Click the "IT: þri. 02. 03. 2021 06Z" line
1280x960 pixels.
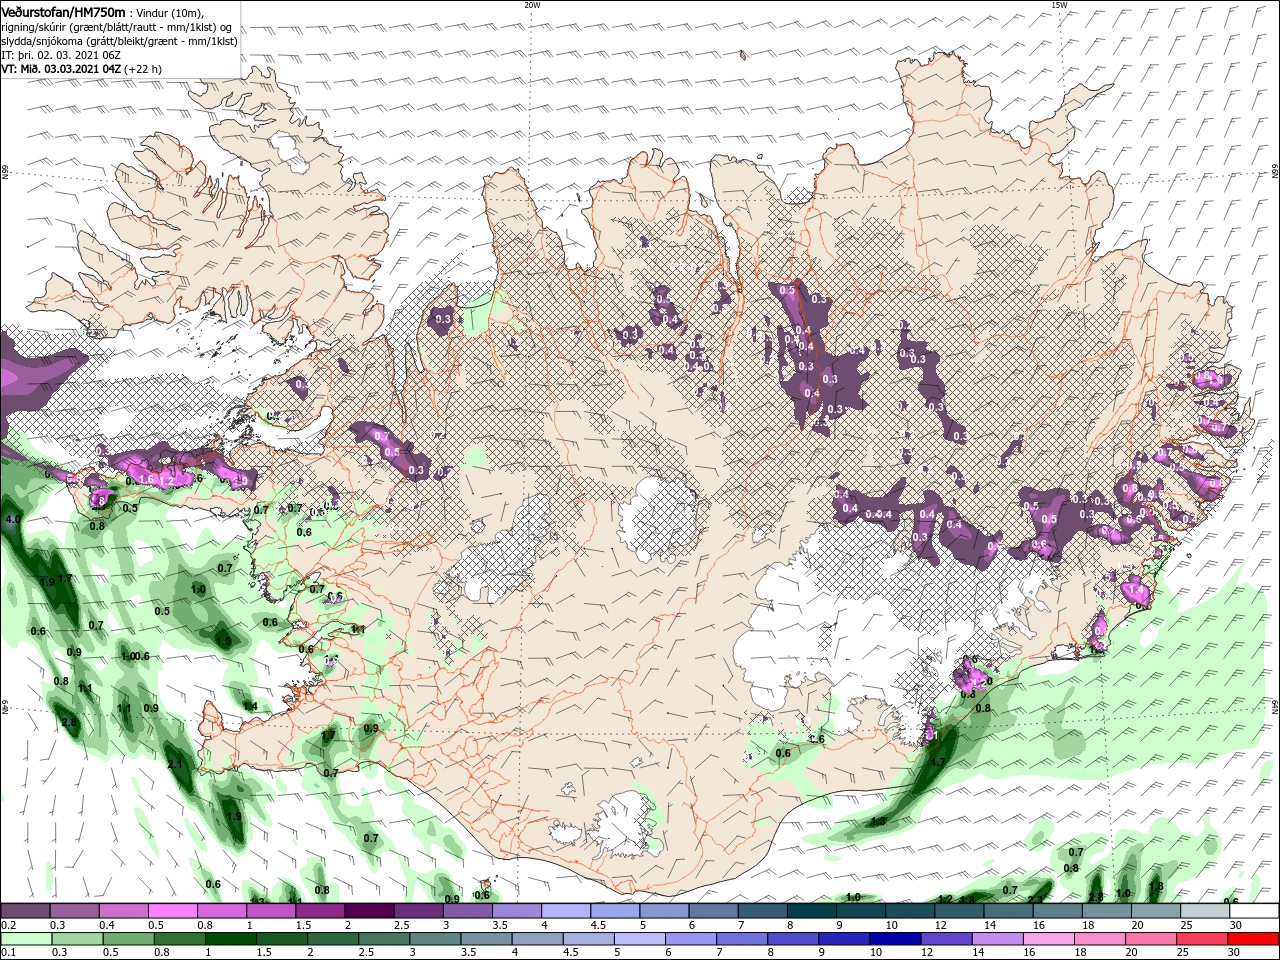coord(62,55)
